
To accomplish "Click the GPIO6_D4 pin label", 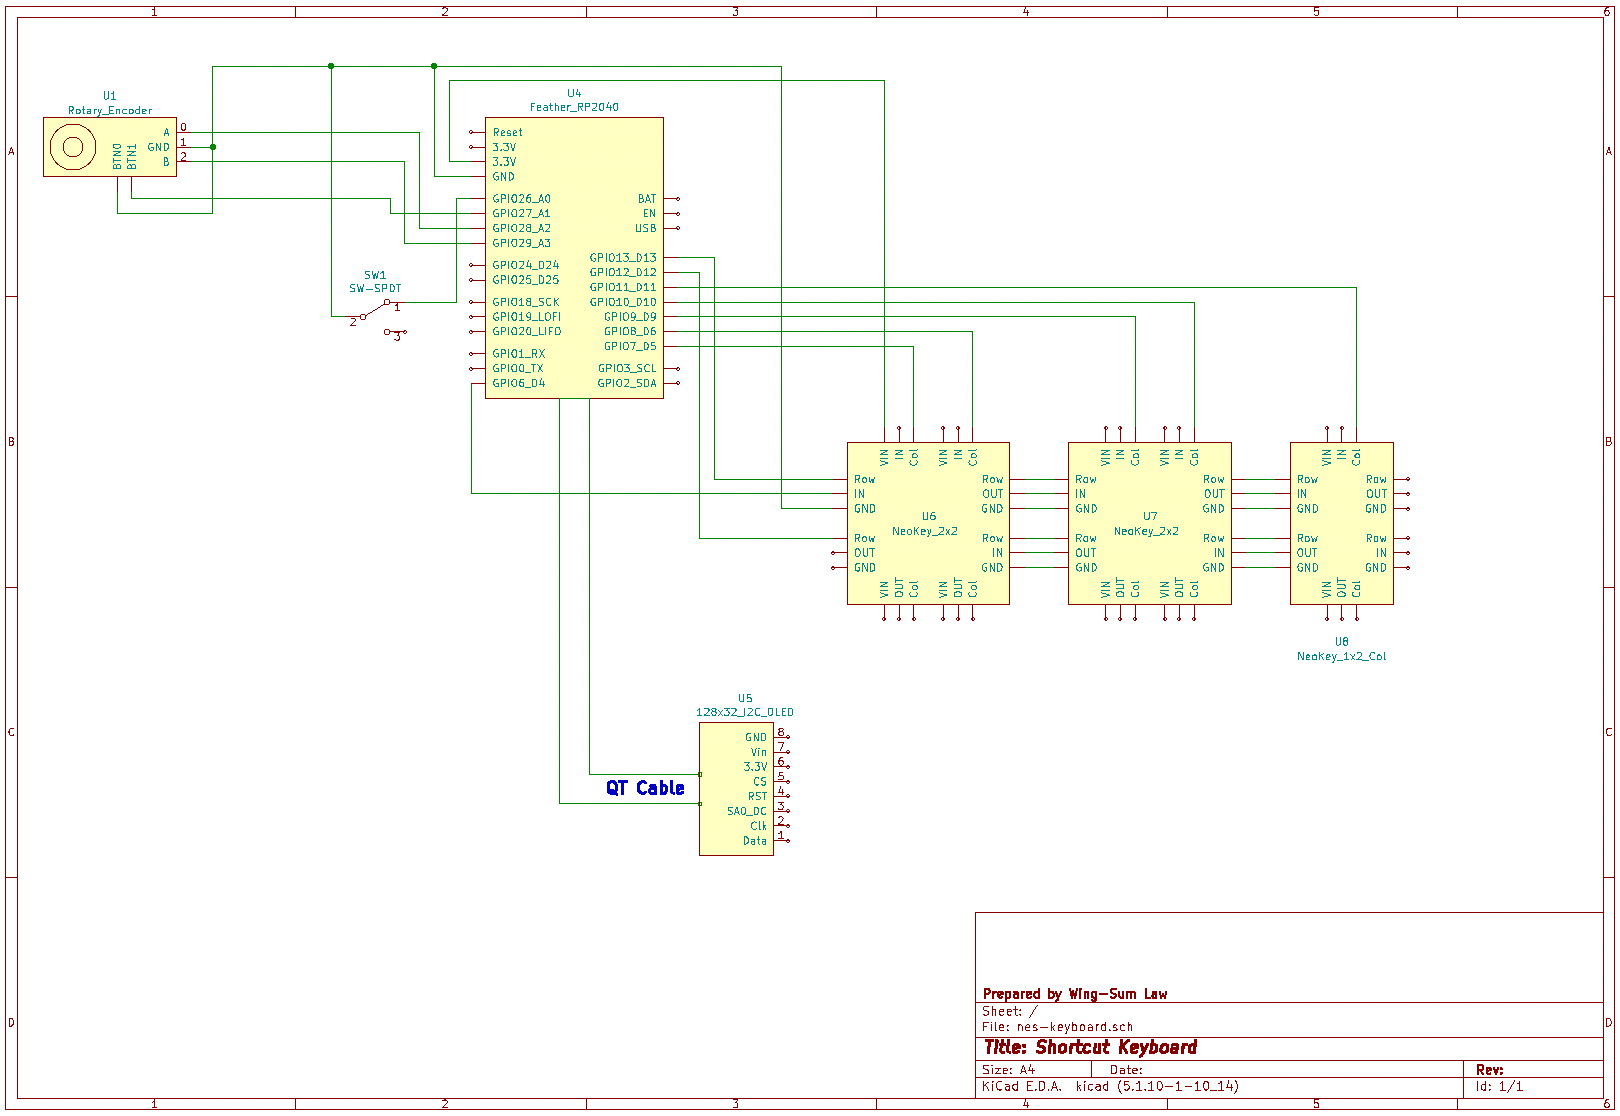I will pyautogui.click(x=518, y=383).
